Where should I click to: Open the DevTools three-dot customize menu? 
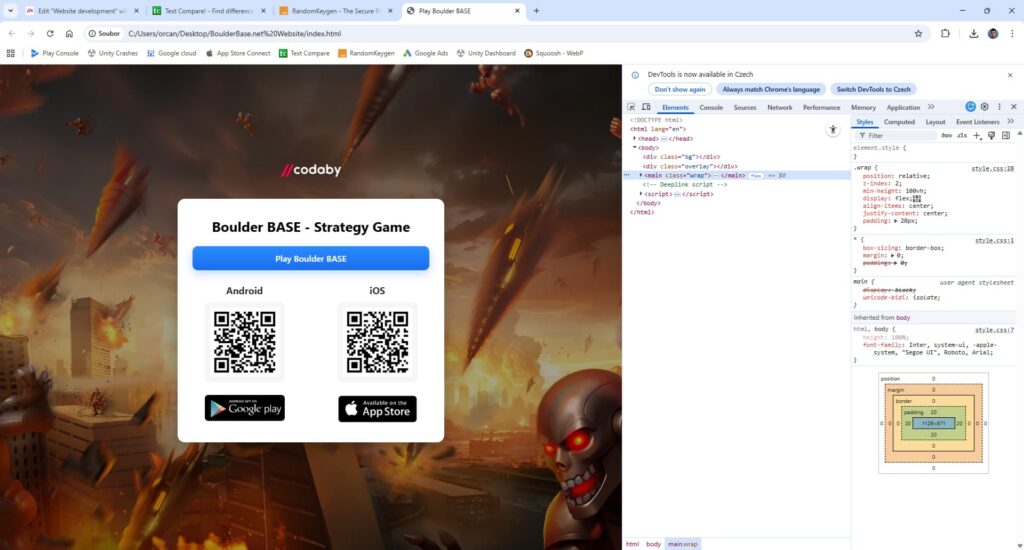(999, 107)
